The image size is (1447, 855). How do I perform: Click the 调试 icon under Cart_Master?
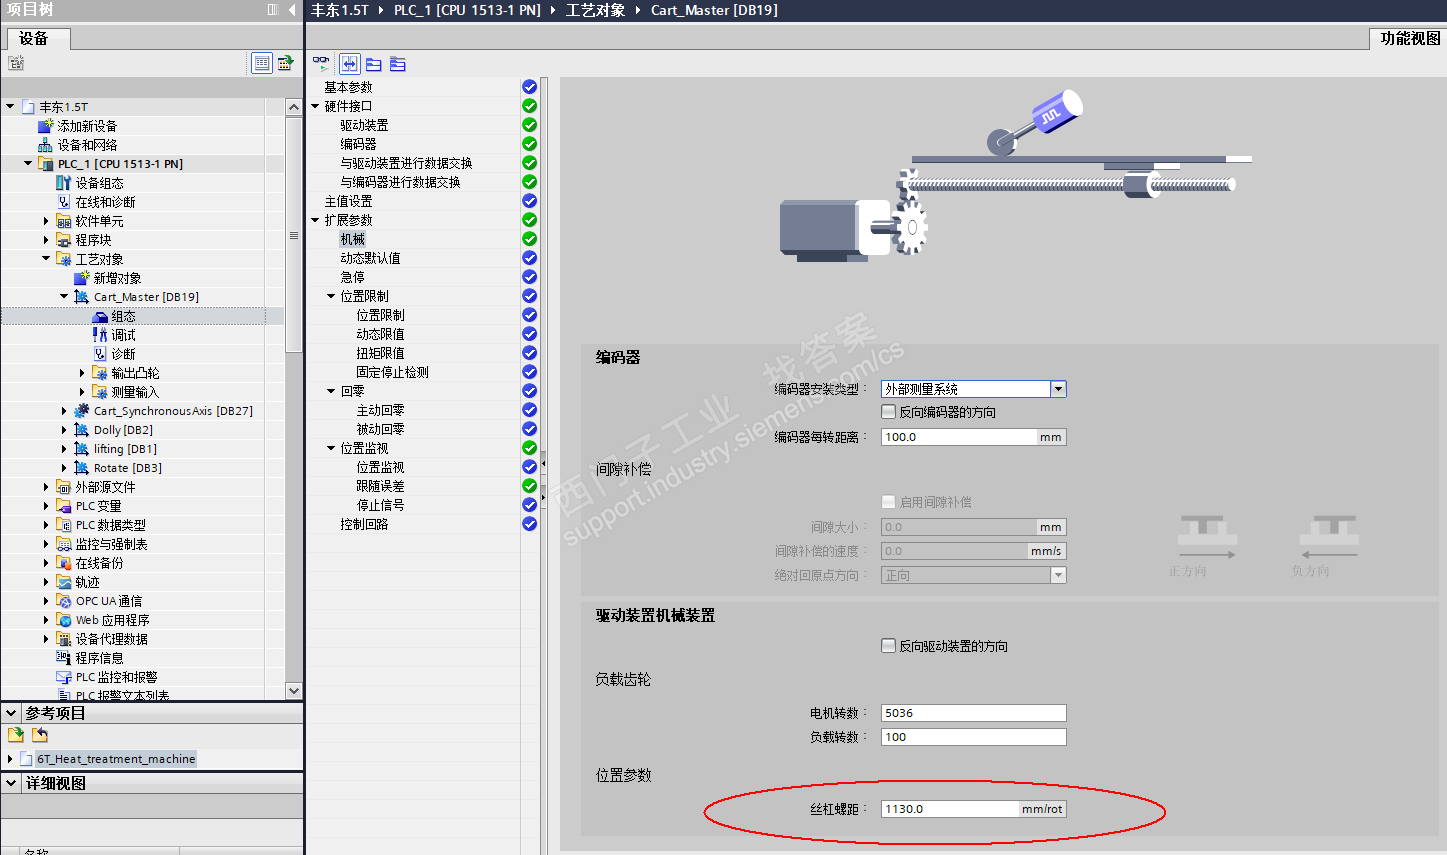[x=99, y=335]
